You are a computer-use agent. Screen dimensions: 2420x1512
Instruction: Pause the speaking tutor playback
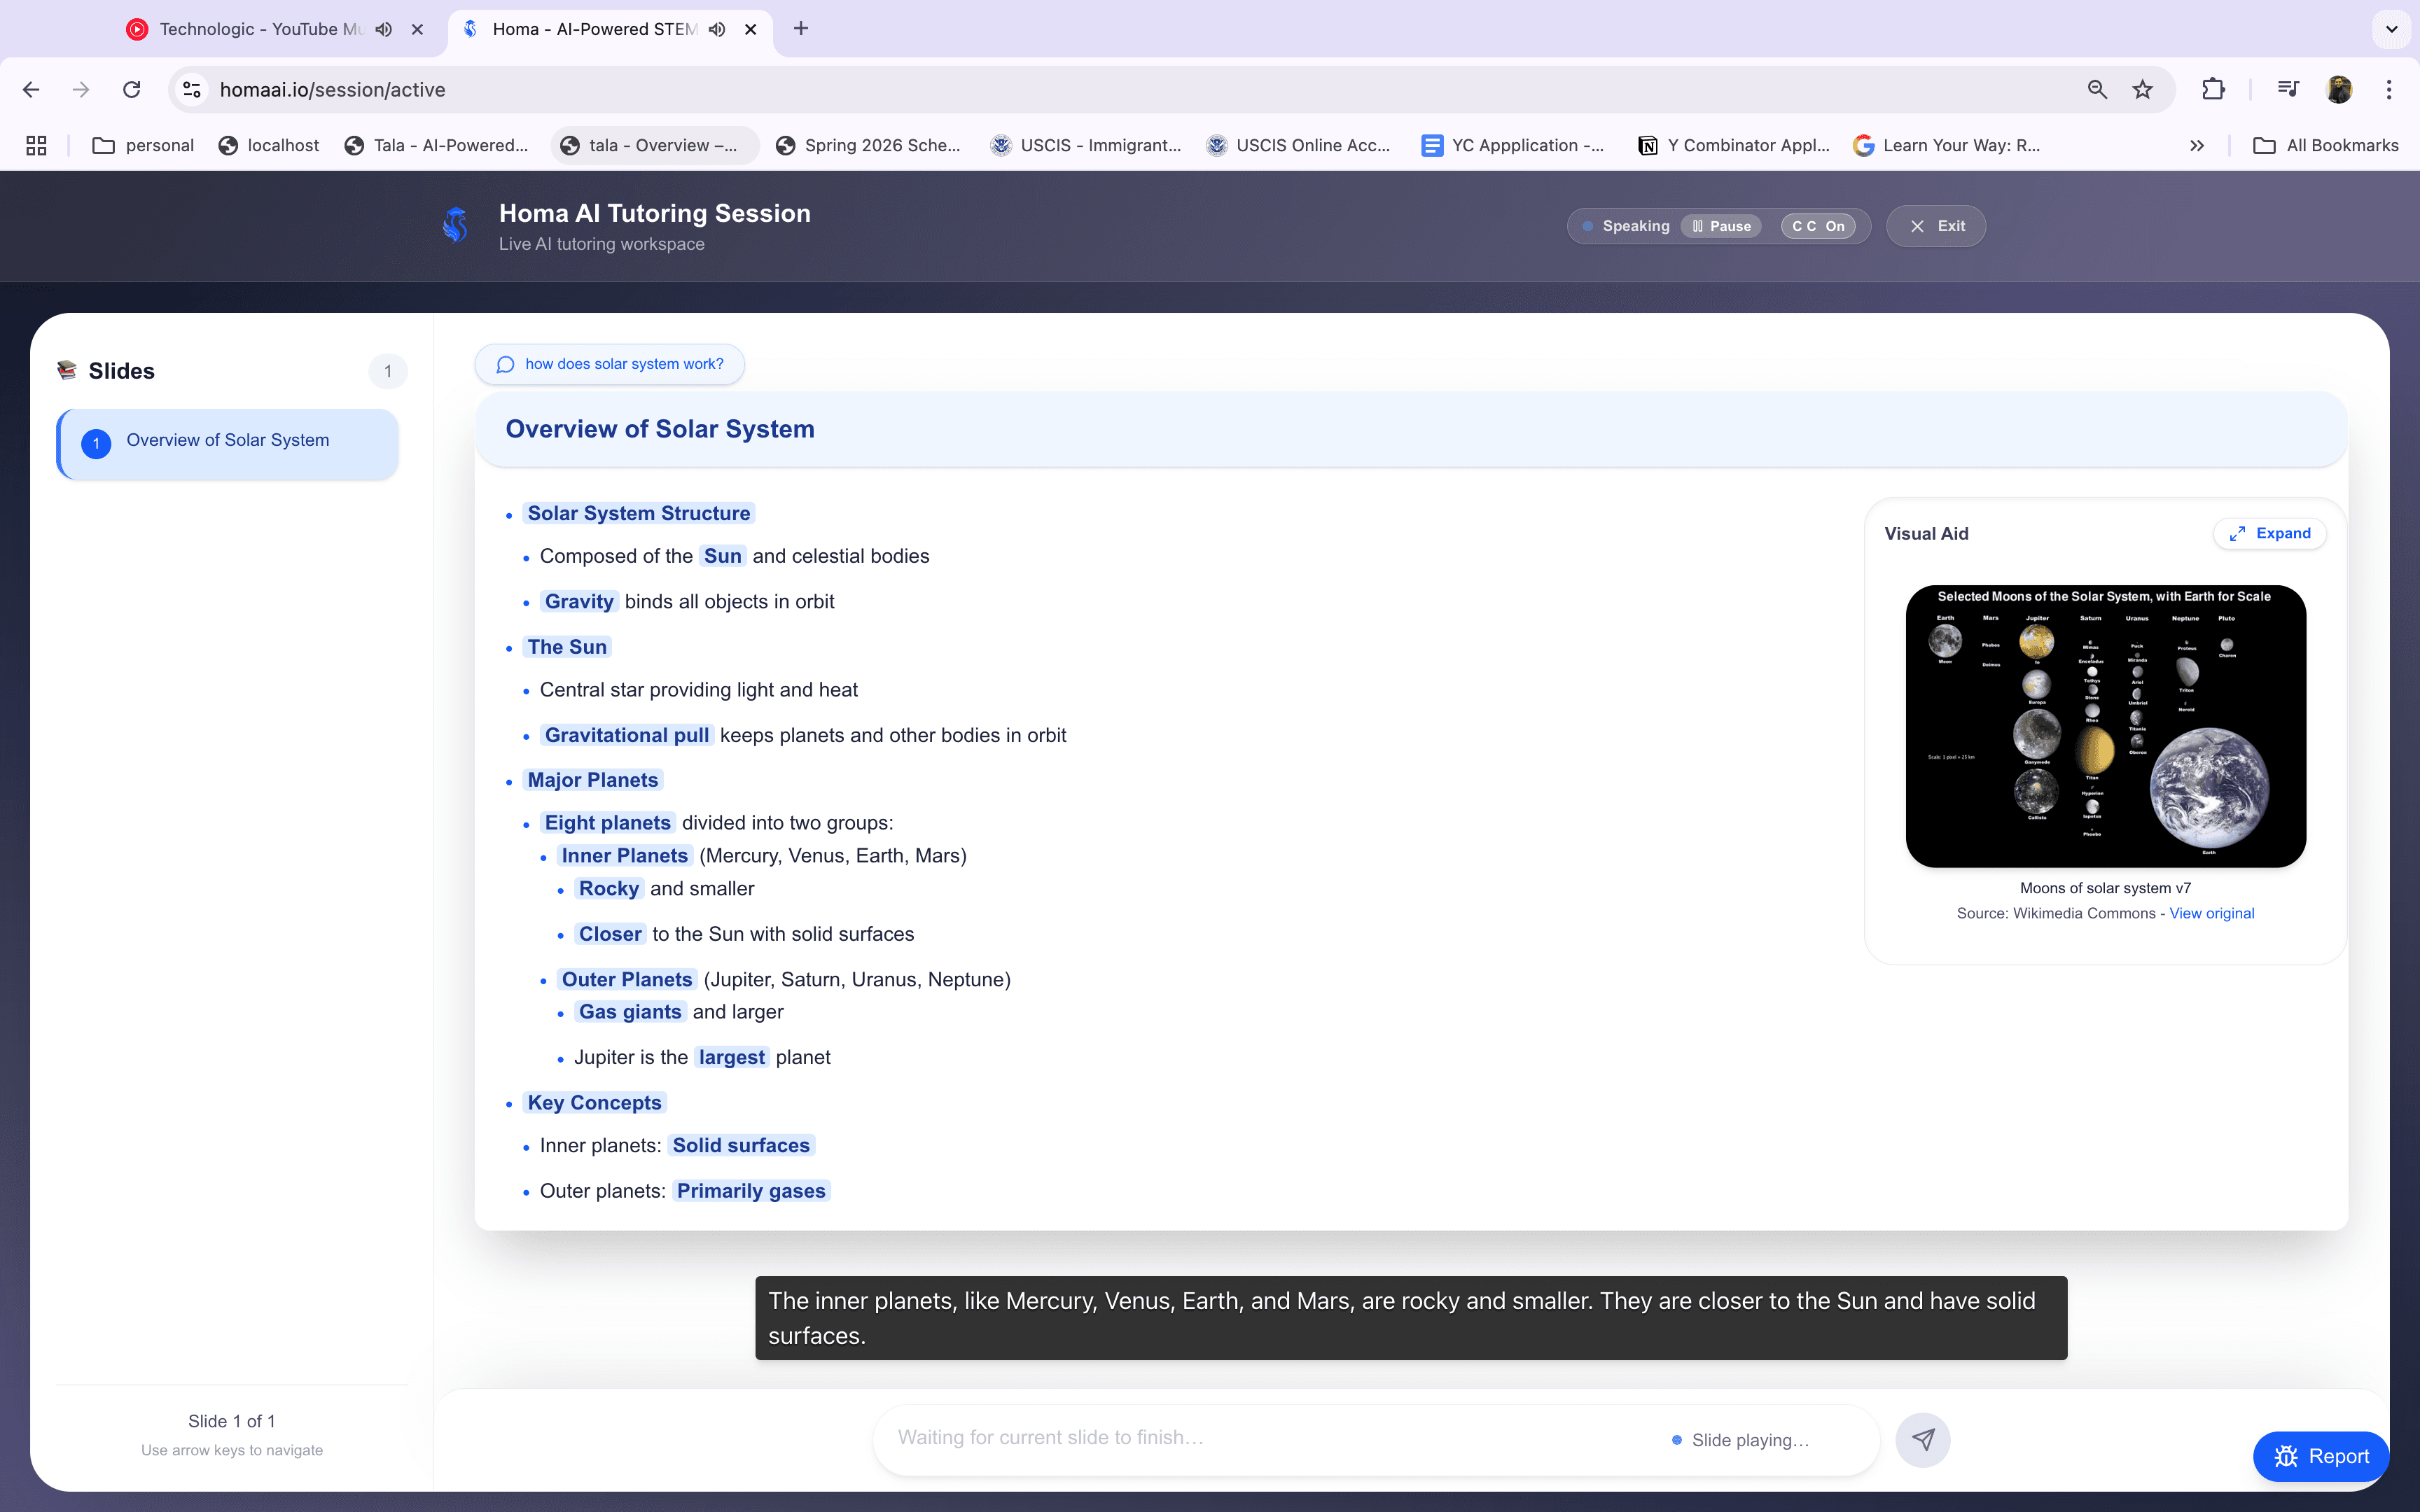pyautogui.click(x=1721, y=226)
